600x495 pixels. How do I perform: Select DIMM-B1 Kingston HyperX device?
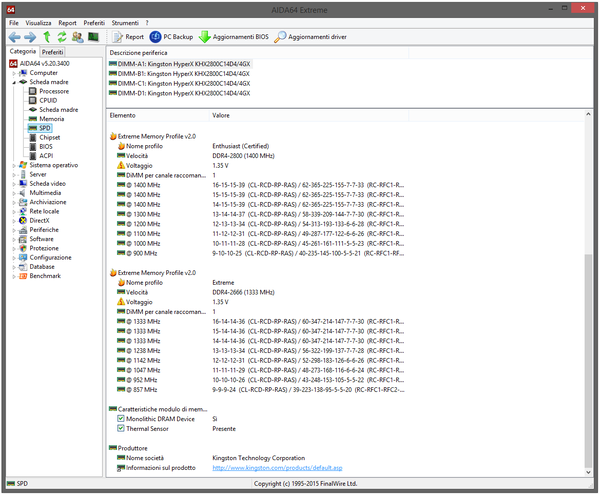coord(179,74)
